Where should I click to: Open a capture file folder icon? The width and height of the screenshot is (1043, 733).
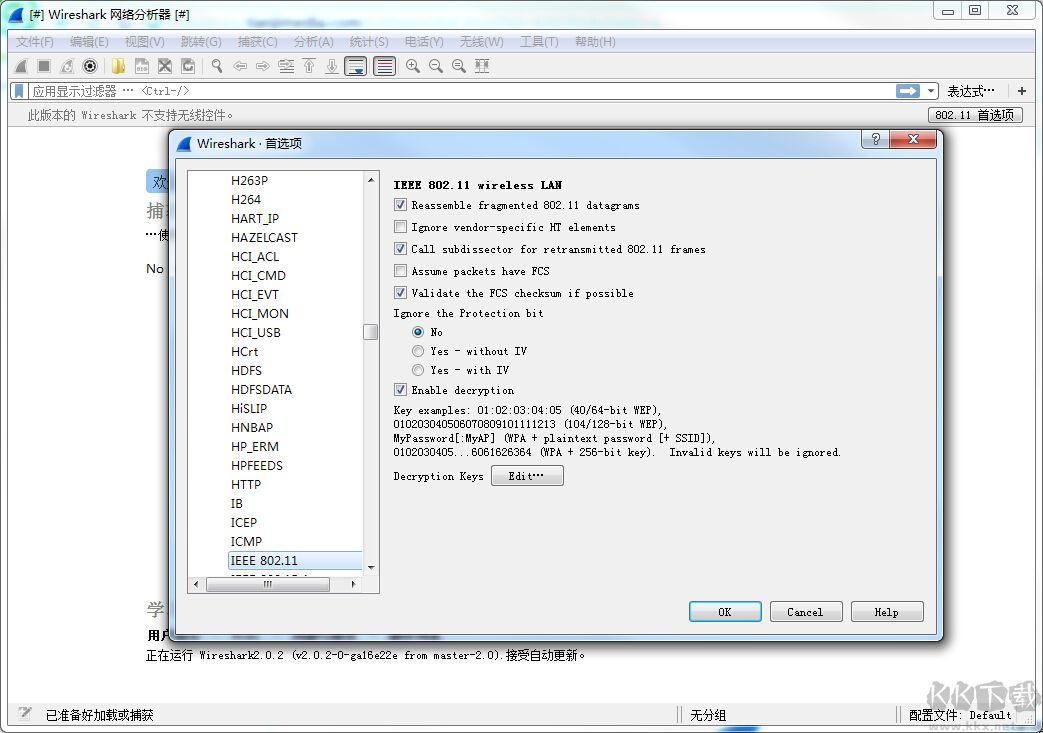pos(118,66)
